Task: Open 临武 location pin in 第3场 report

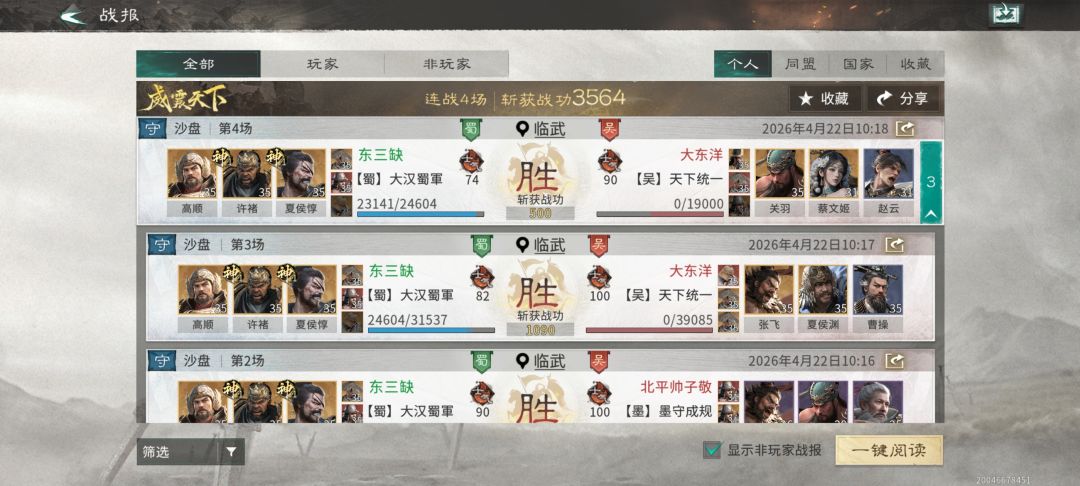Action: [x=541, y=245]
